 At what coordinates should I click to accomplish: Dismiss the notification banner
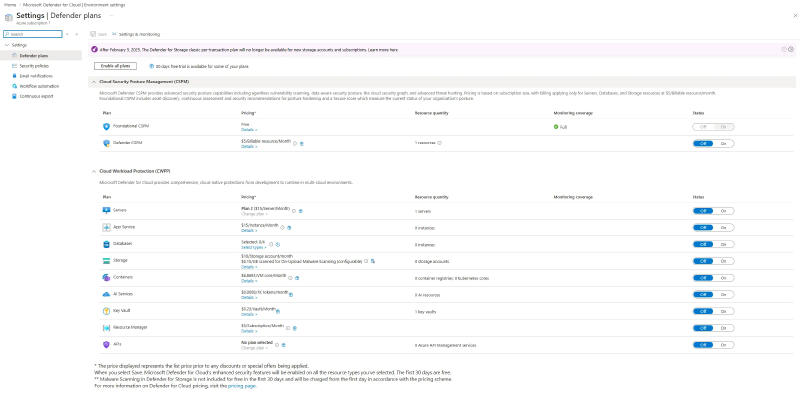click(x=791, y=50)
